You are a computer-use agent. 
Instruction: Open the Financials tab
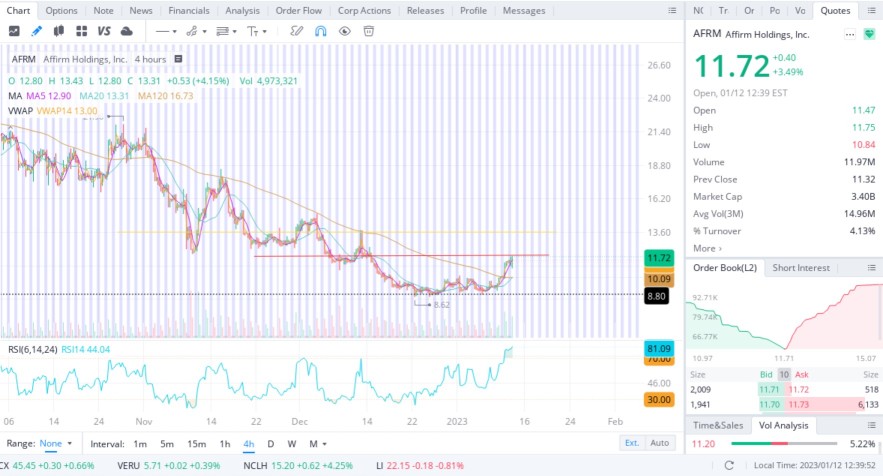pos(189,11)
